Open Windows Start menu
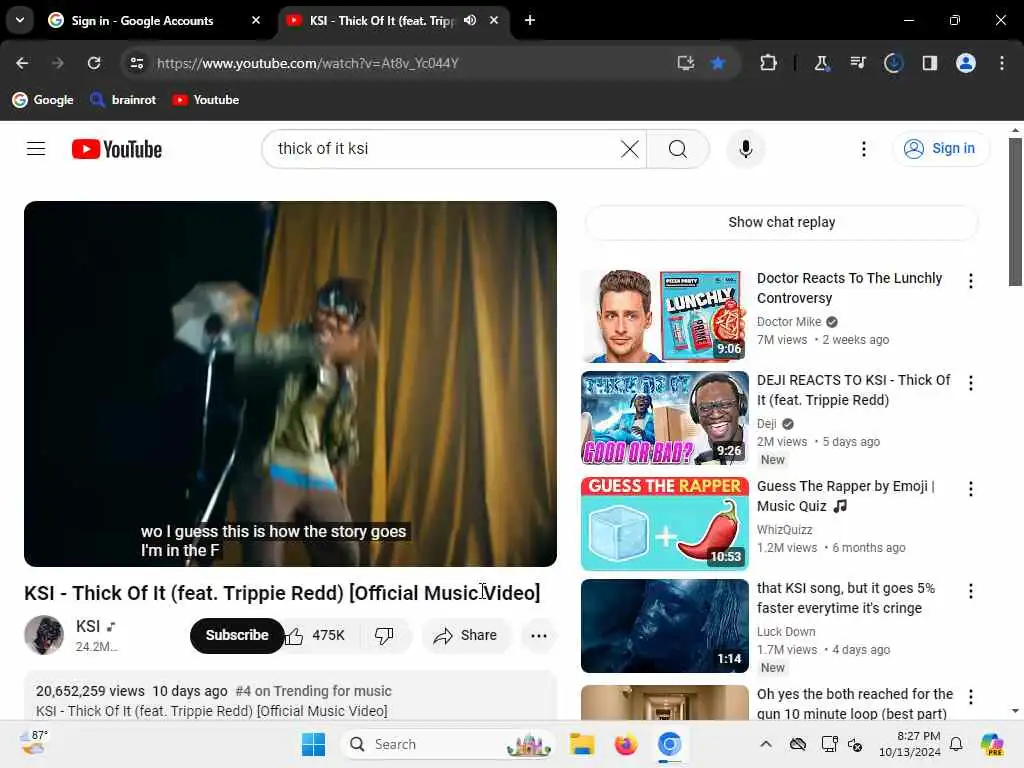Viewport: 1024px width, 768px height. click(313, 744)
